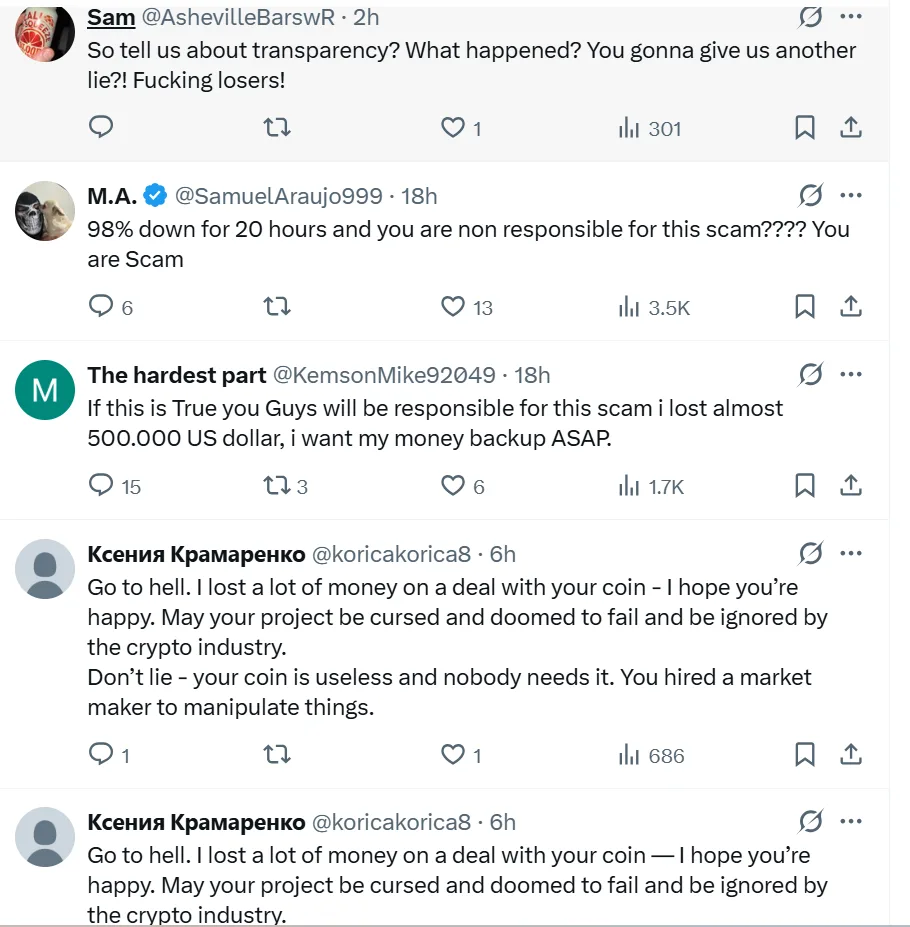Like The hardest part's post
The image size is (910, 927).
coord(452,486)
